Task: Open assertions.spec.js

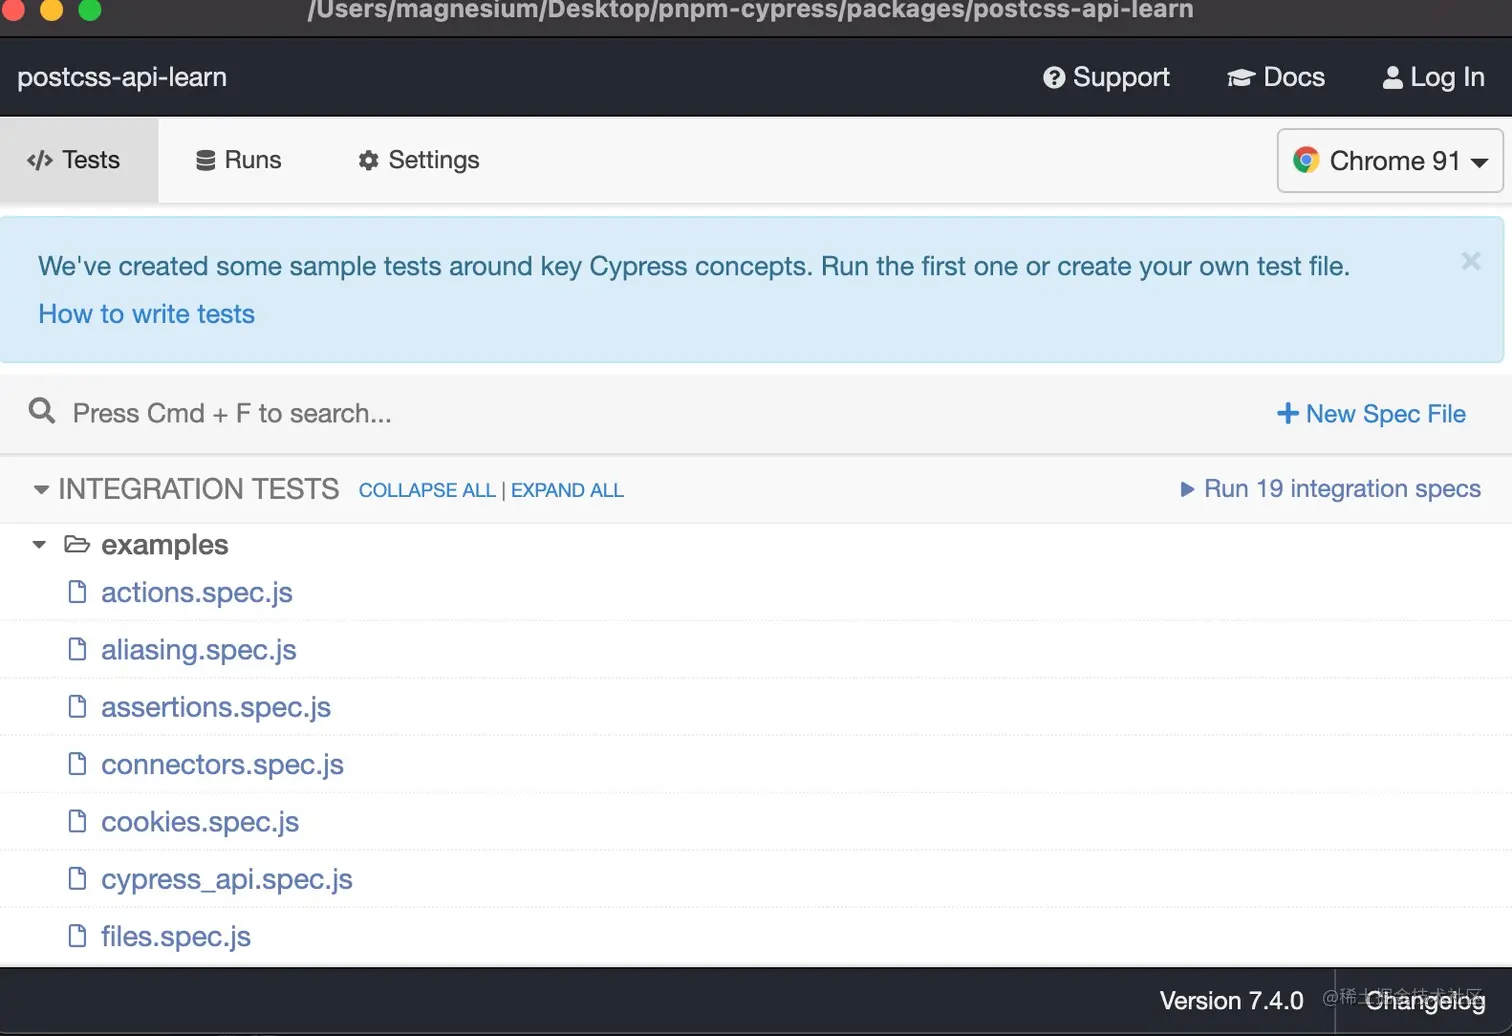Action: click(216, 707)
